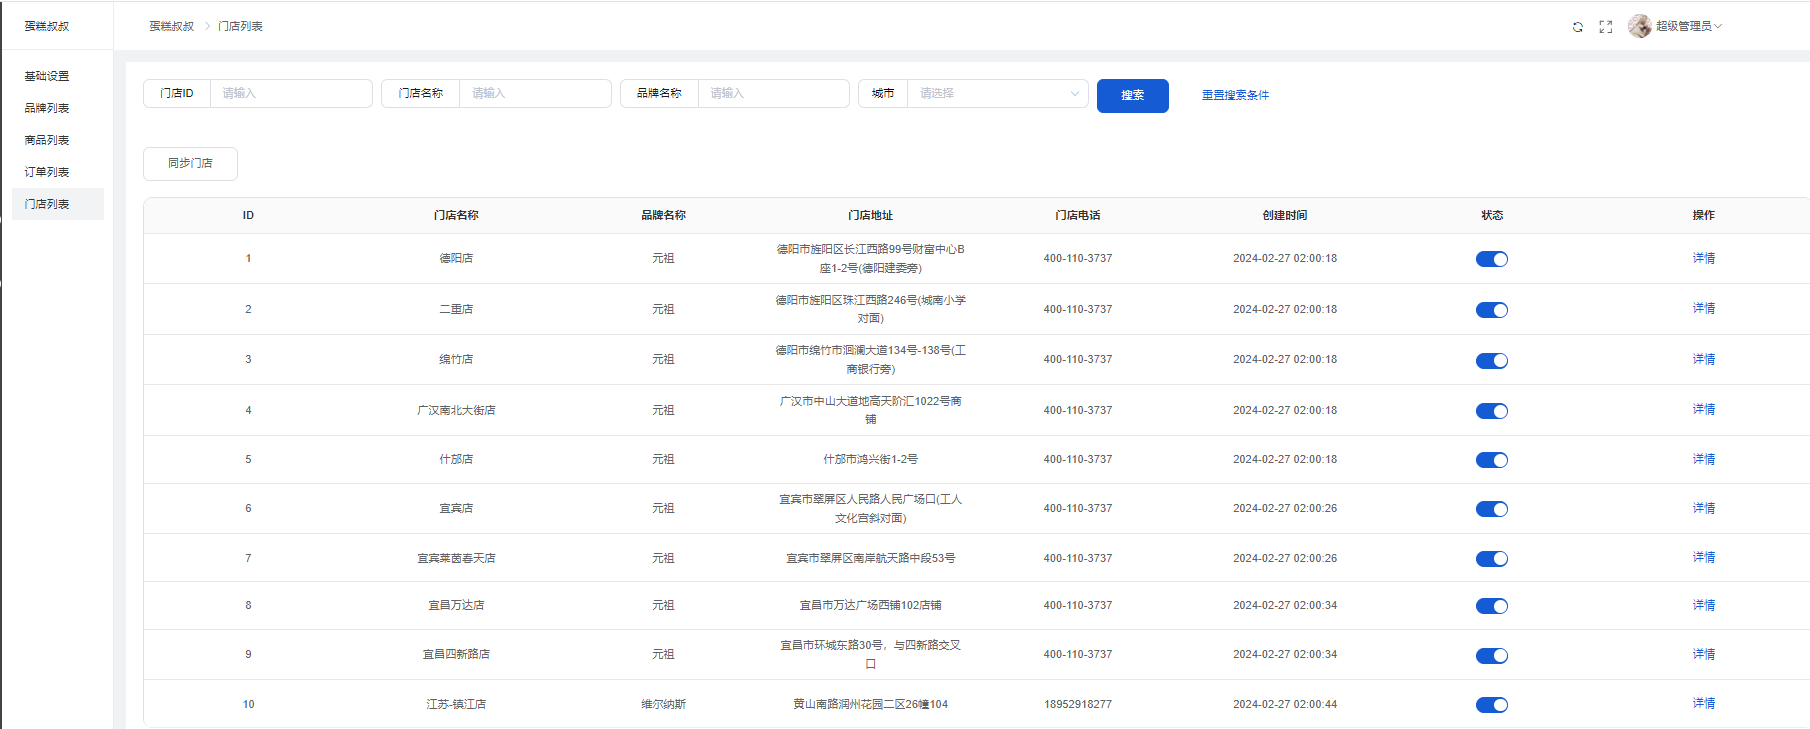Viewport: 1810px width, 729px height.
Task: Click into the 品牌名称 input field
Action: click(772, 93)
